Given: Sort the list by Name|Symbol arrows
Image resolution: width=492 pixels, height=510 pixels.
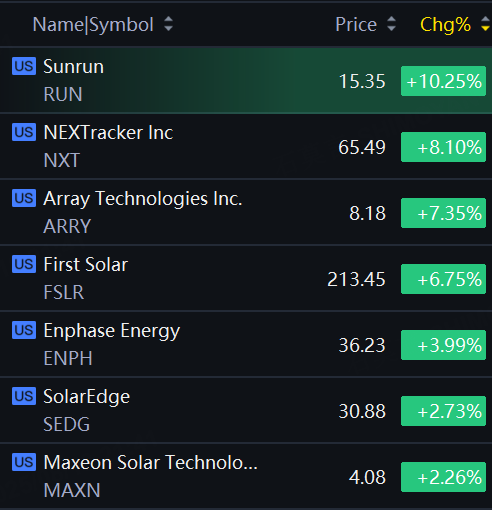Looking at the screenshot, I should [x=169, y=24].
